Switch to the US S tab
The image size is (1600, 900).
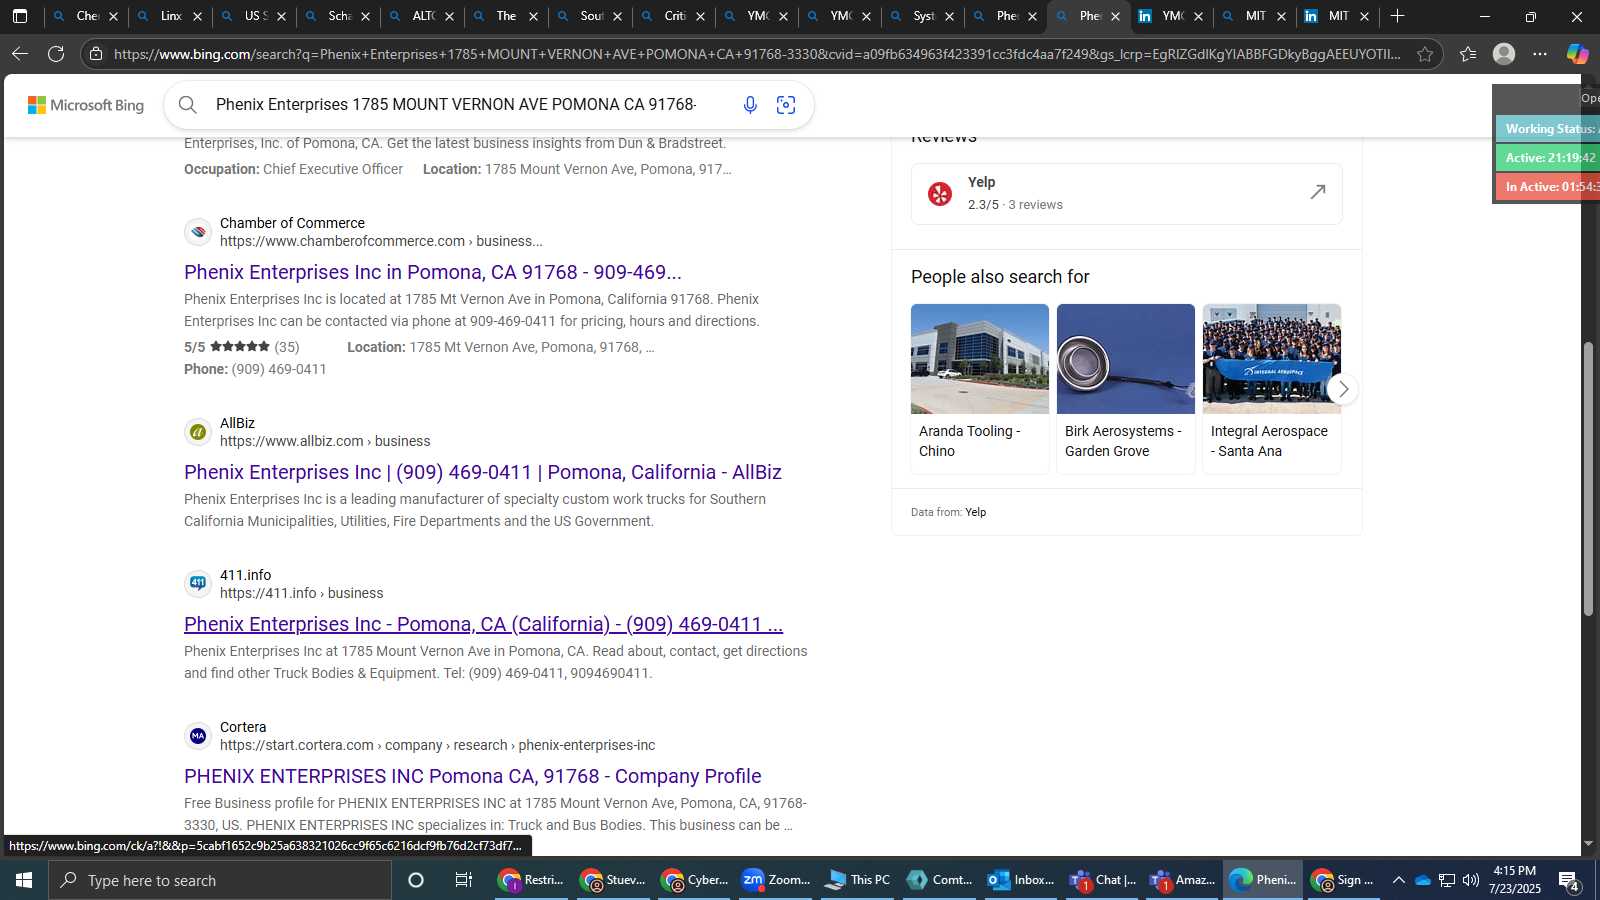click(255, 16)
